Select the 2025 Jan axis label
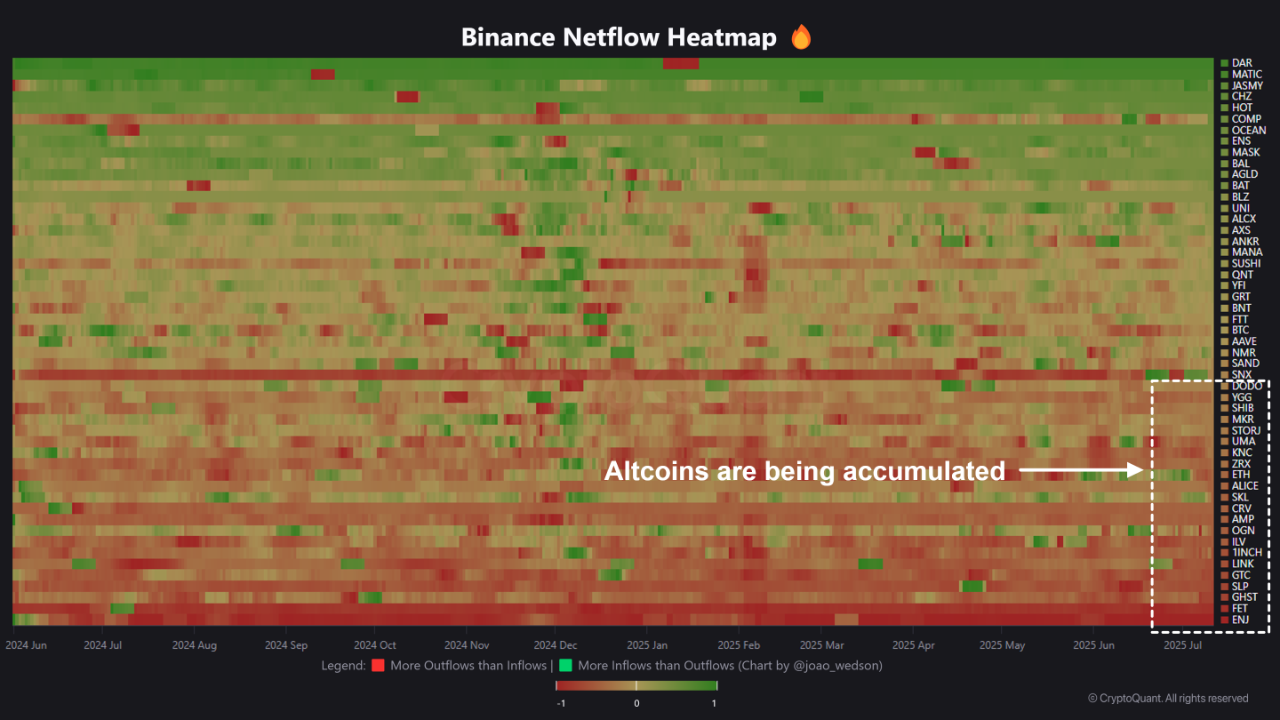The width and height of the screenshot is (1280, 720). [647, 645]
